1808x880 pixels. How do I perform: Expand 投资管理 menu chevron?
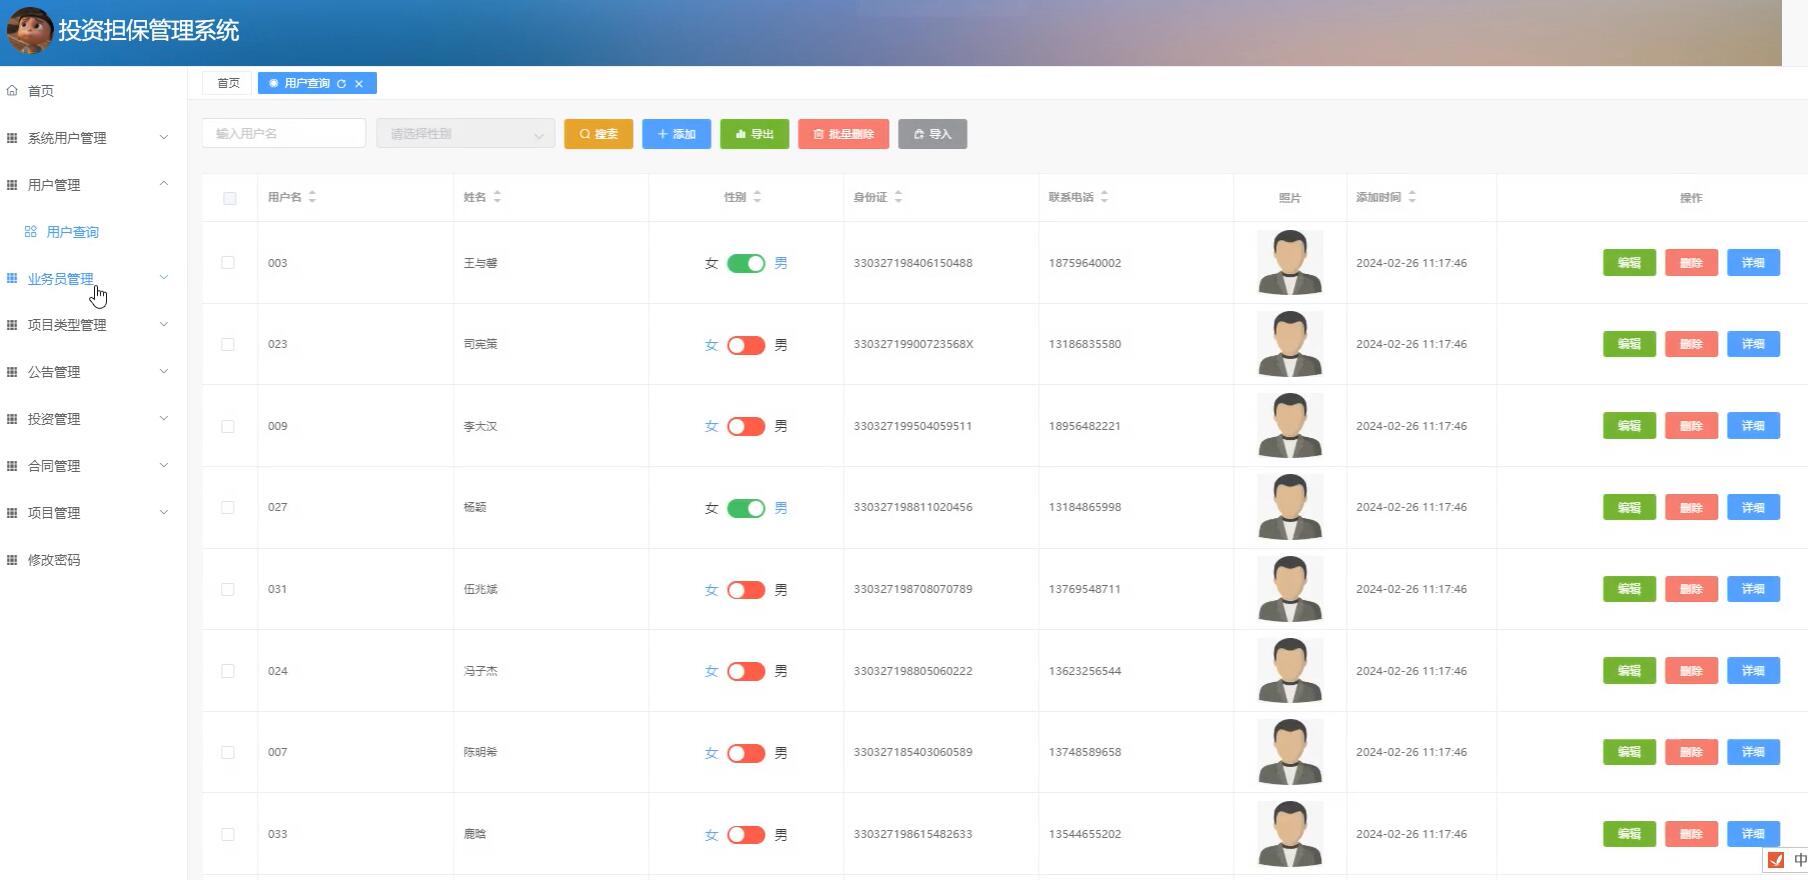pos(164,419)
